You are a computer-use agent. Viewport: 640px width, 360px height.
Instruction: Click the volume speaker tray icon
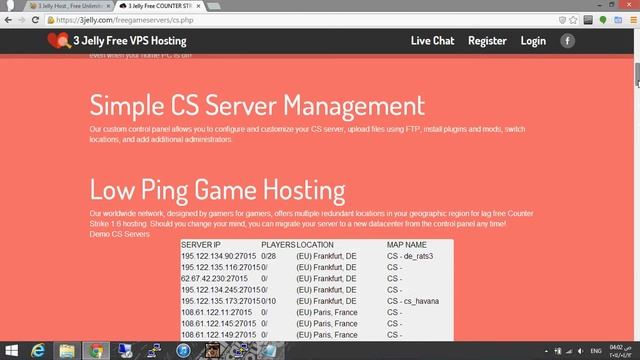click(x=580, y=351)
